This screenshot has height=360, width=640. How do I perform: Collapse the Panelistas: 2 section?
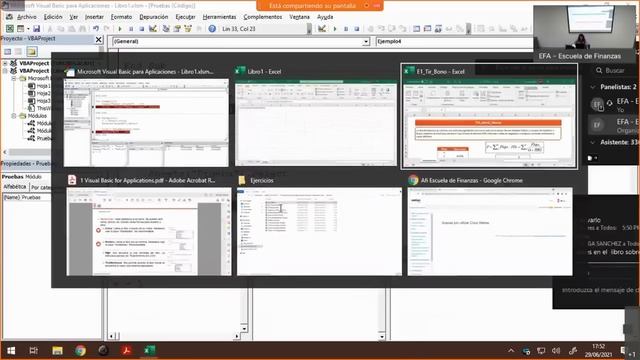[593, 87]
